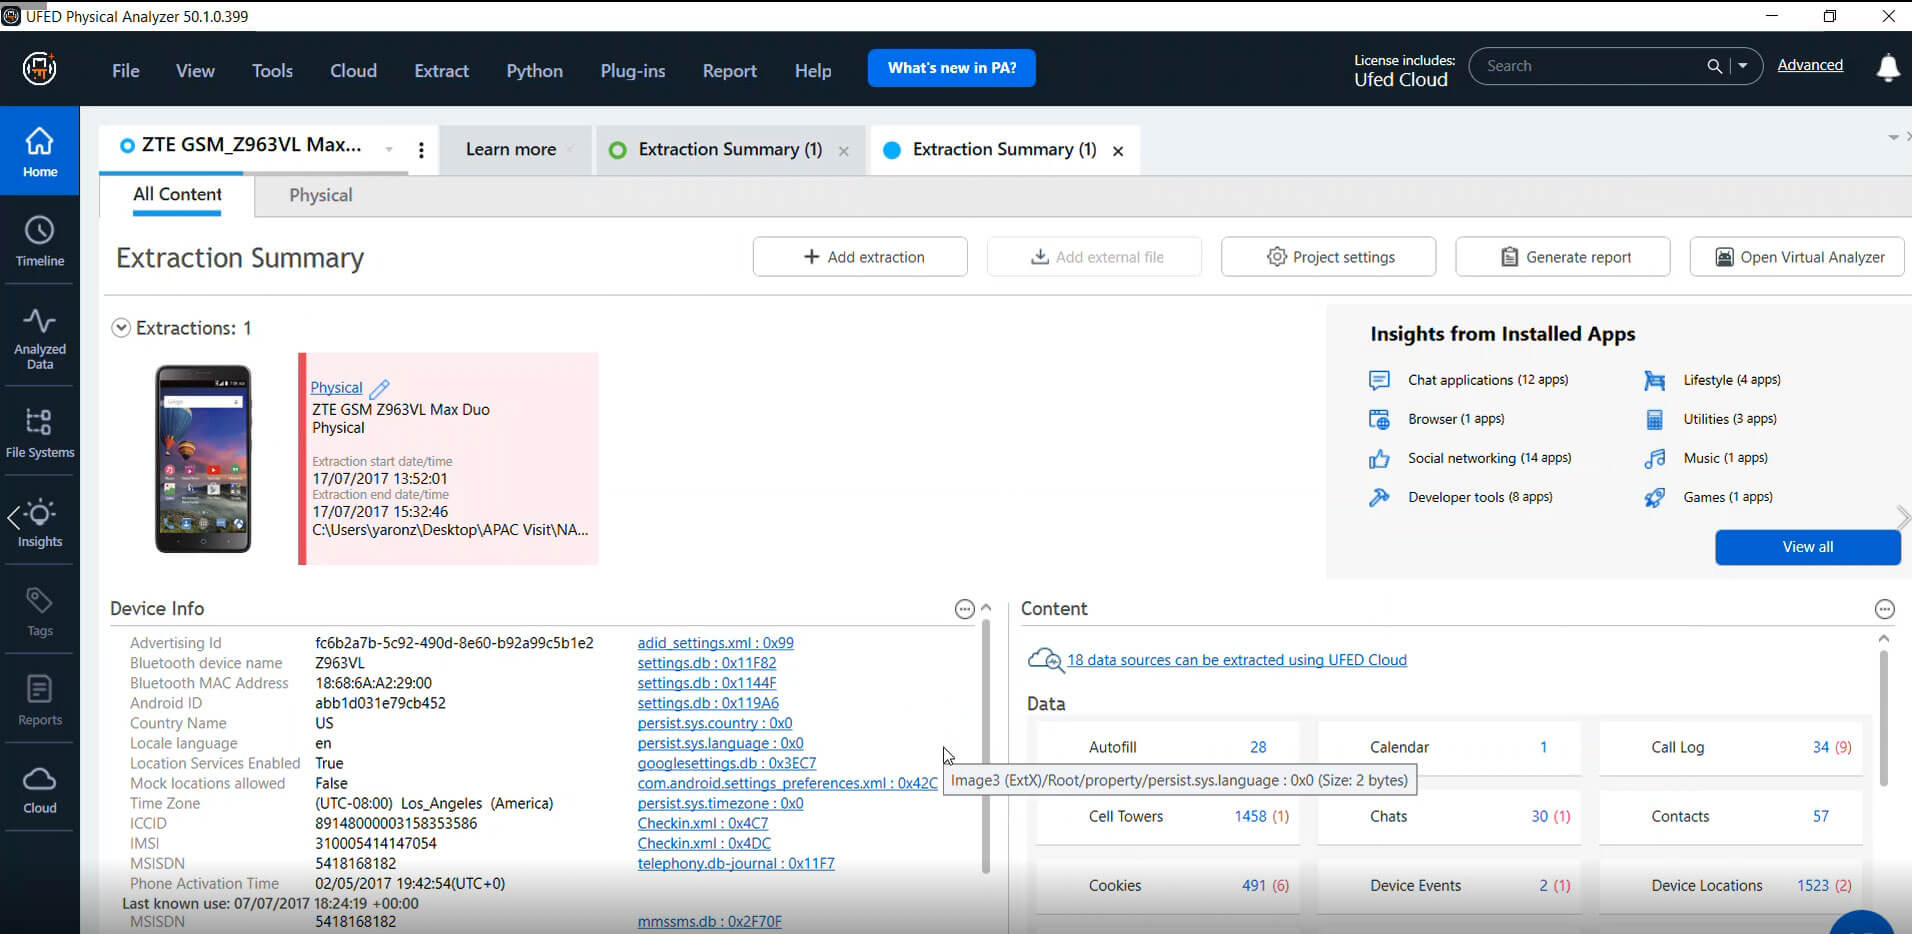Click the Device Info vertical scrollbar
Viewport: 1912px width, 934px height.
(x=986, y=745)
